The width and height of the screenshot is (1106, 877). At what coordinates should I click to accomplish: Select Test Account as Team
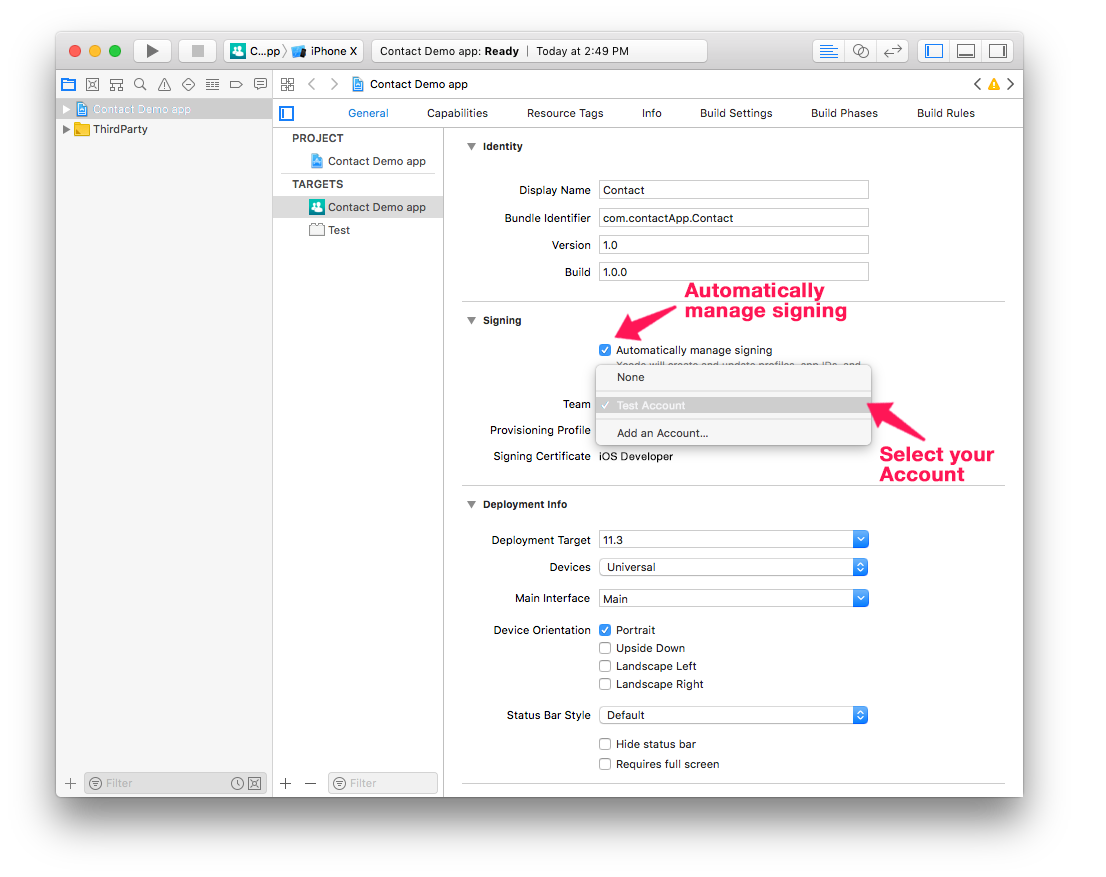[734, 405]
